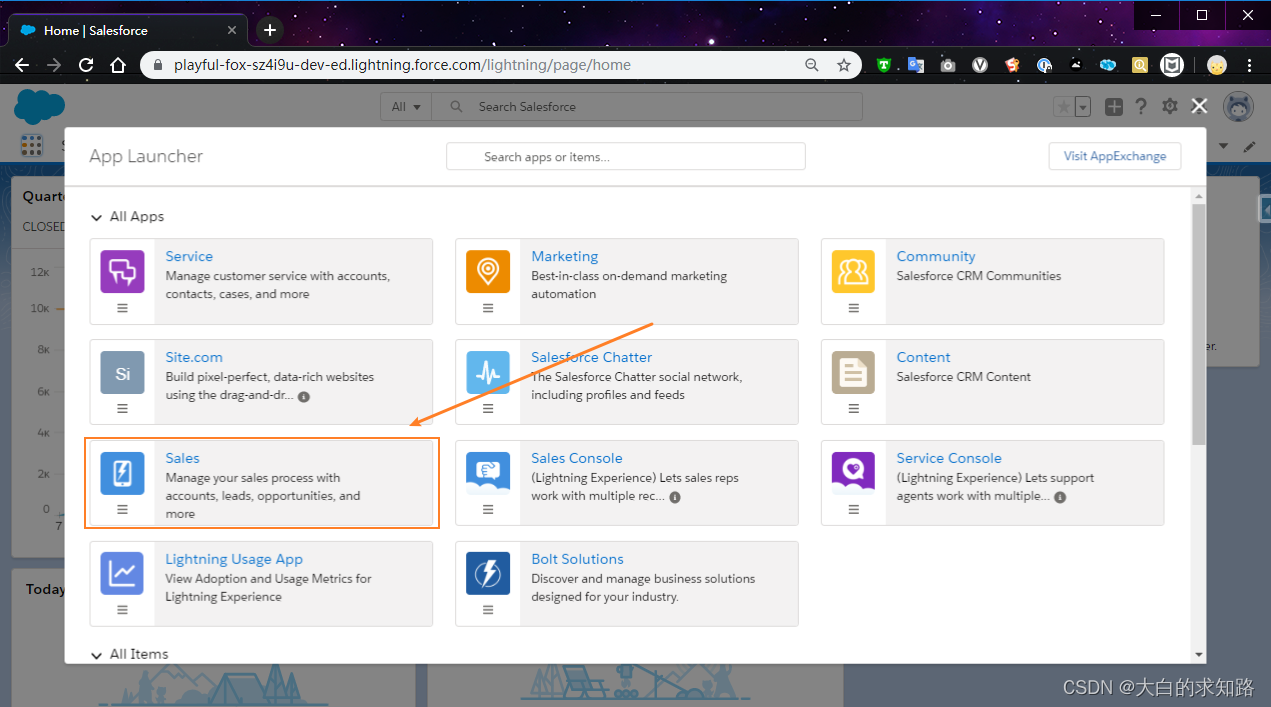Open the search scope All dropdown
This screenshot has width=1271, height=707.
click(x=405, y=106)
